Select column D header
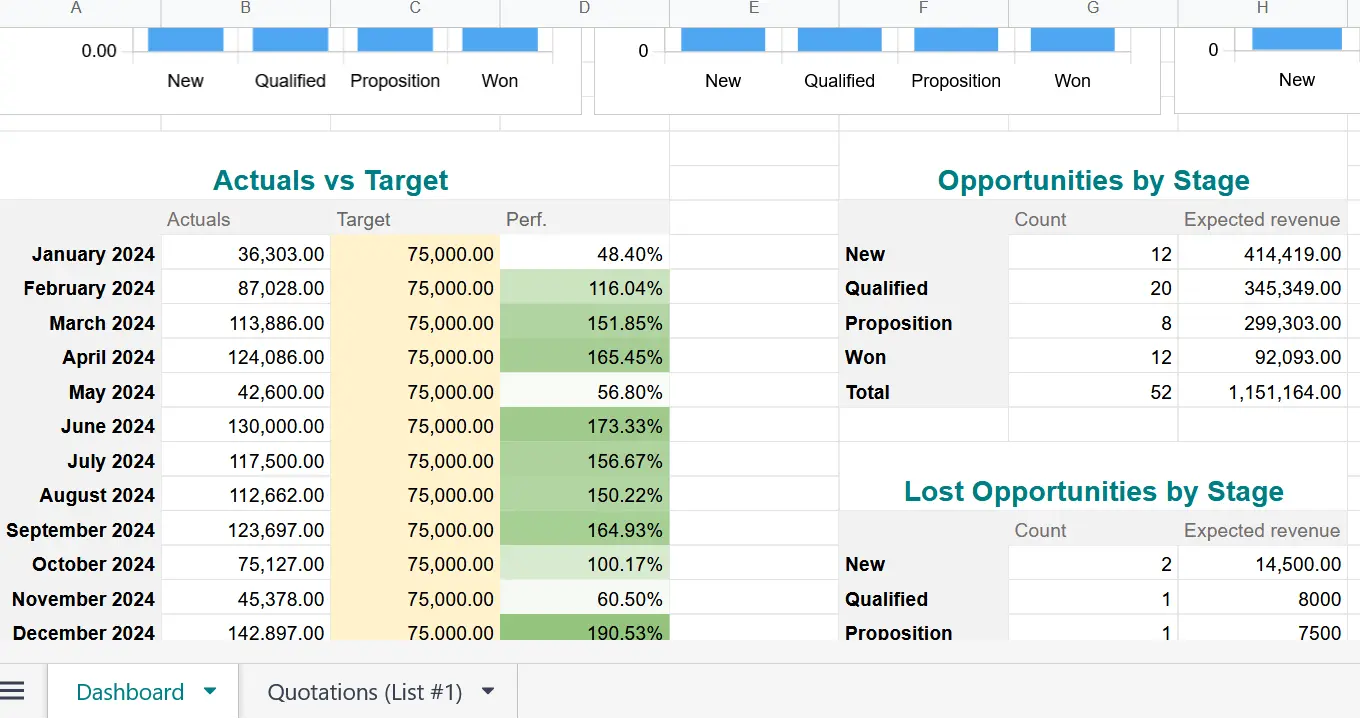 584,8
